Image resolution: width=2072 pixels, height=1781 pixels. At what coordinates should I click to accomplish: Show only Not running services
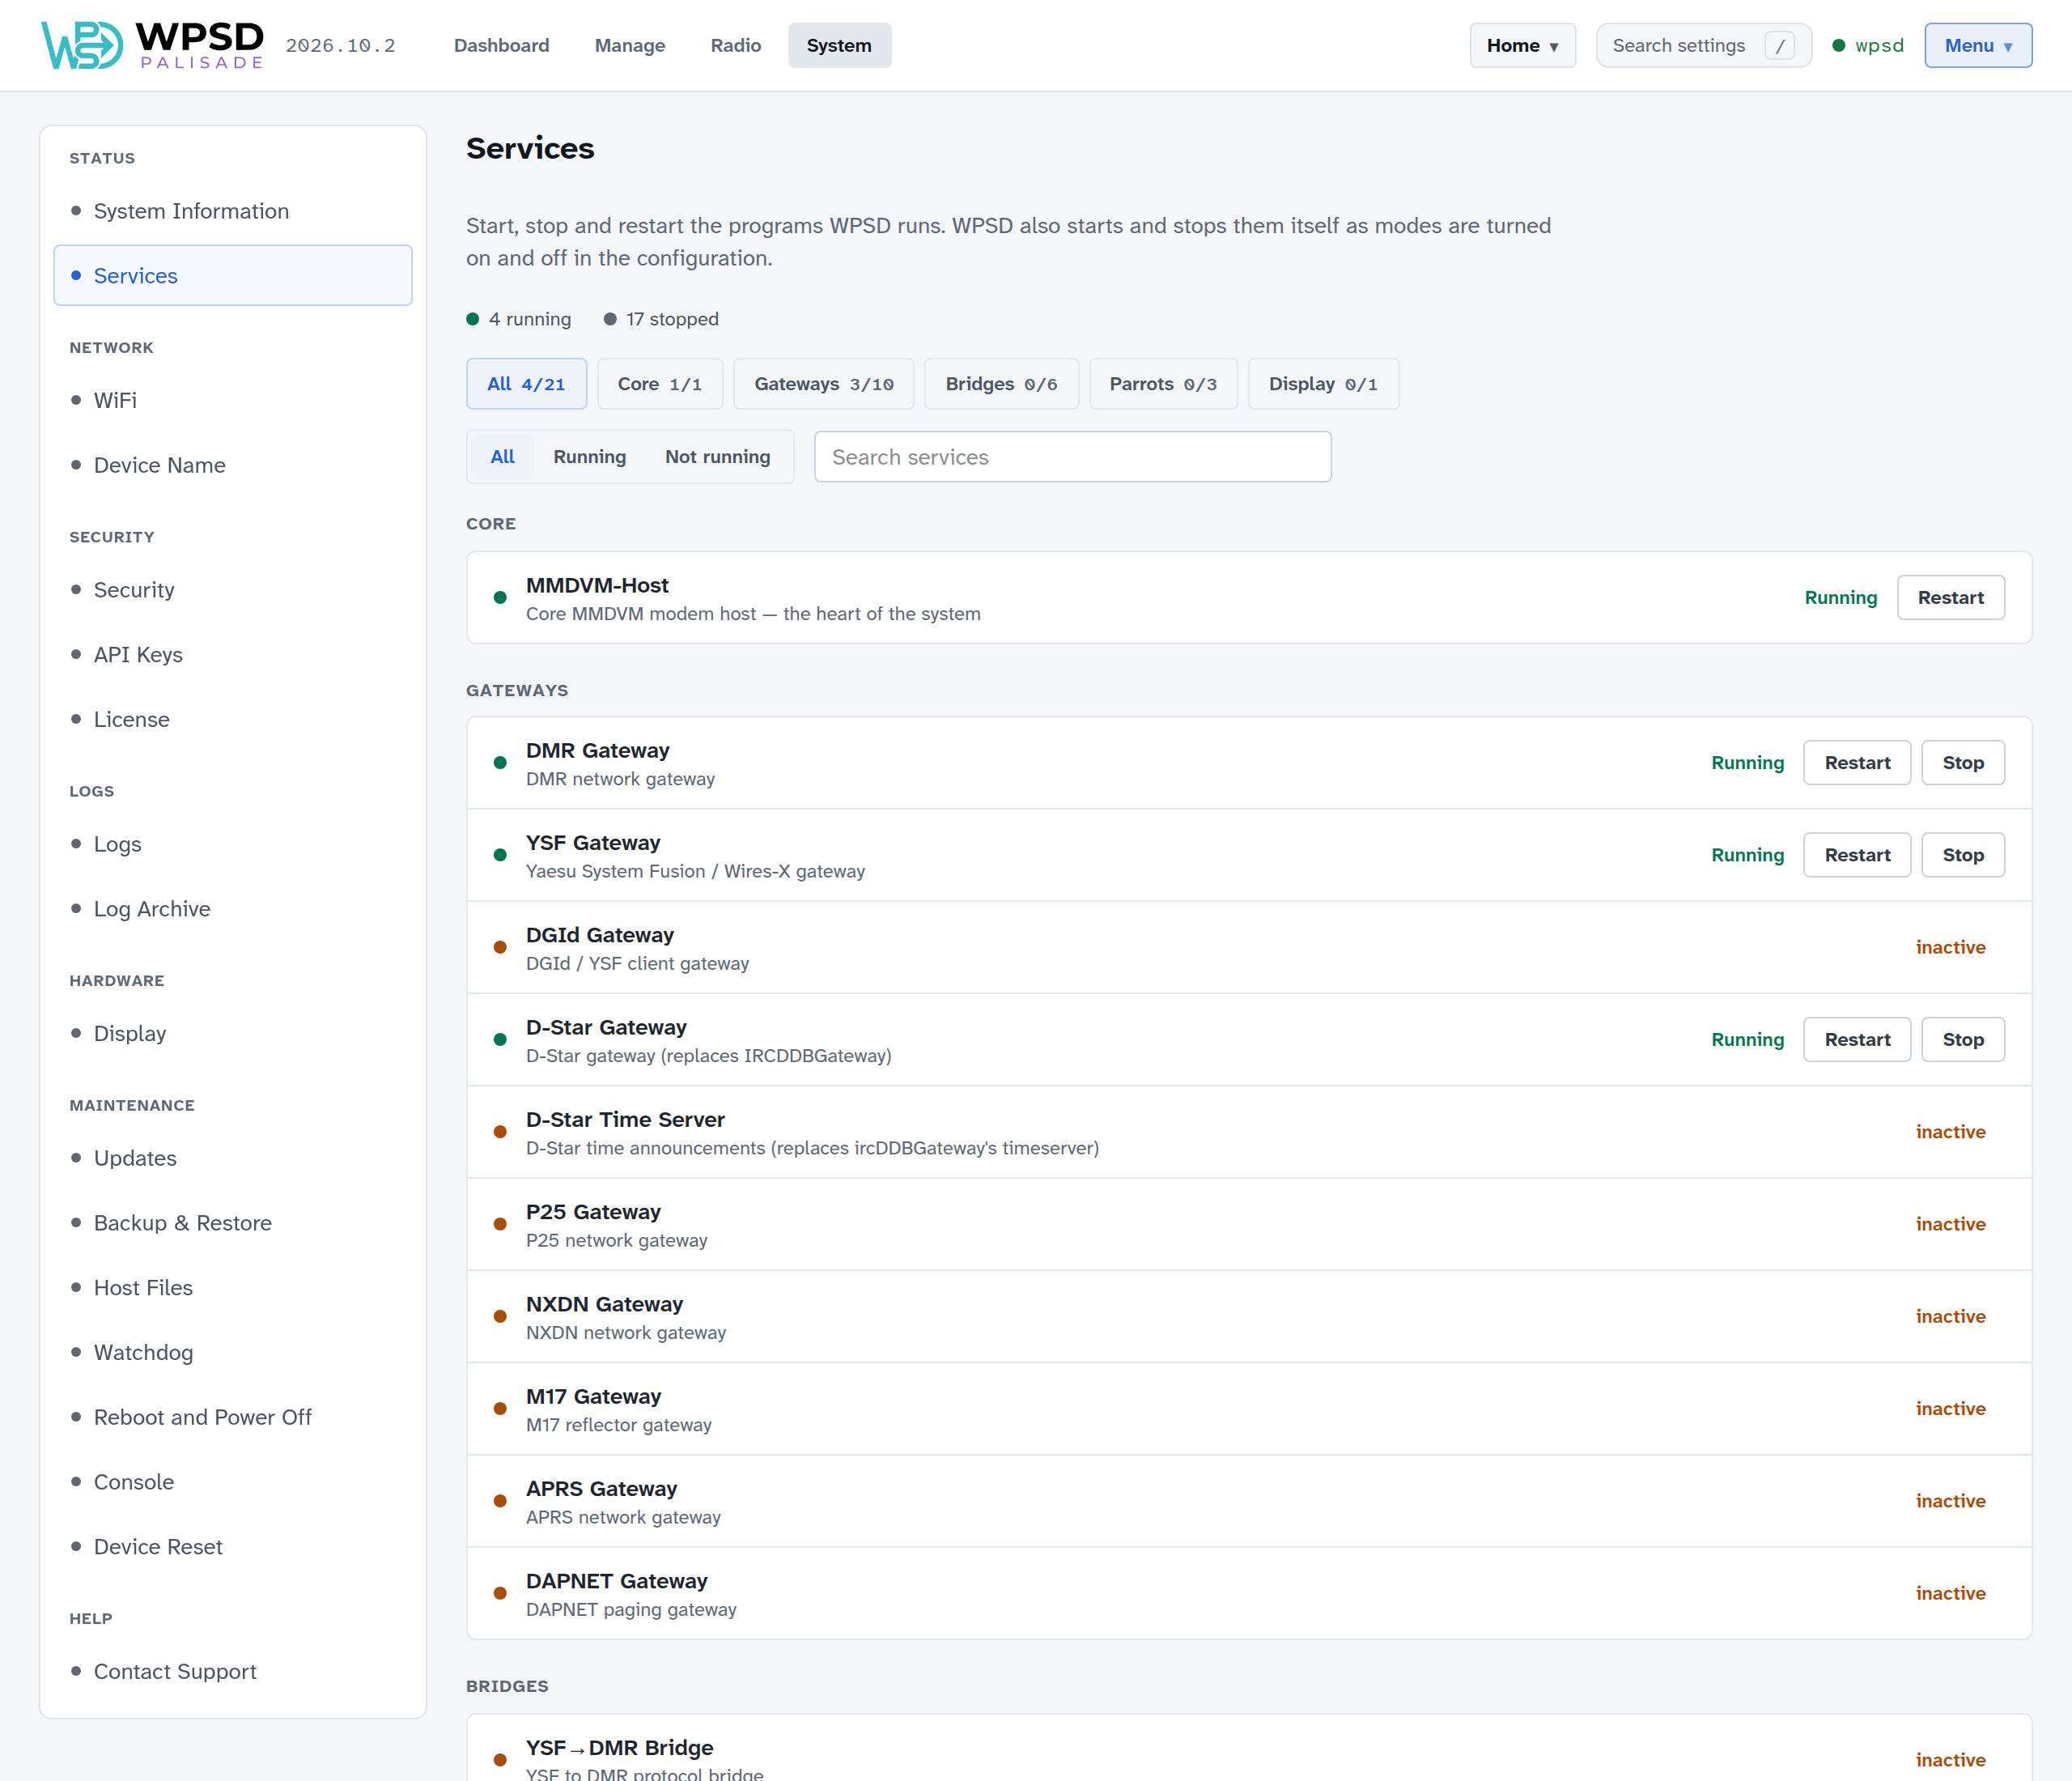point(718,457)
